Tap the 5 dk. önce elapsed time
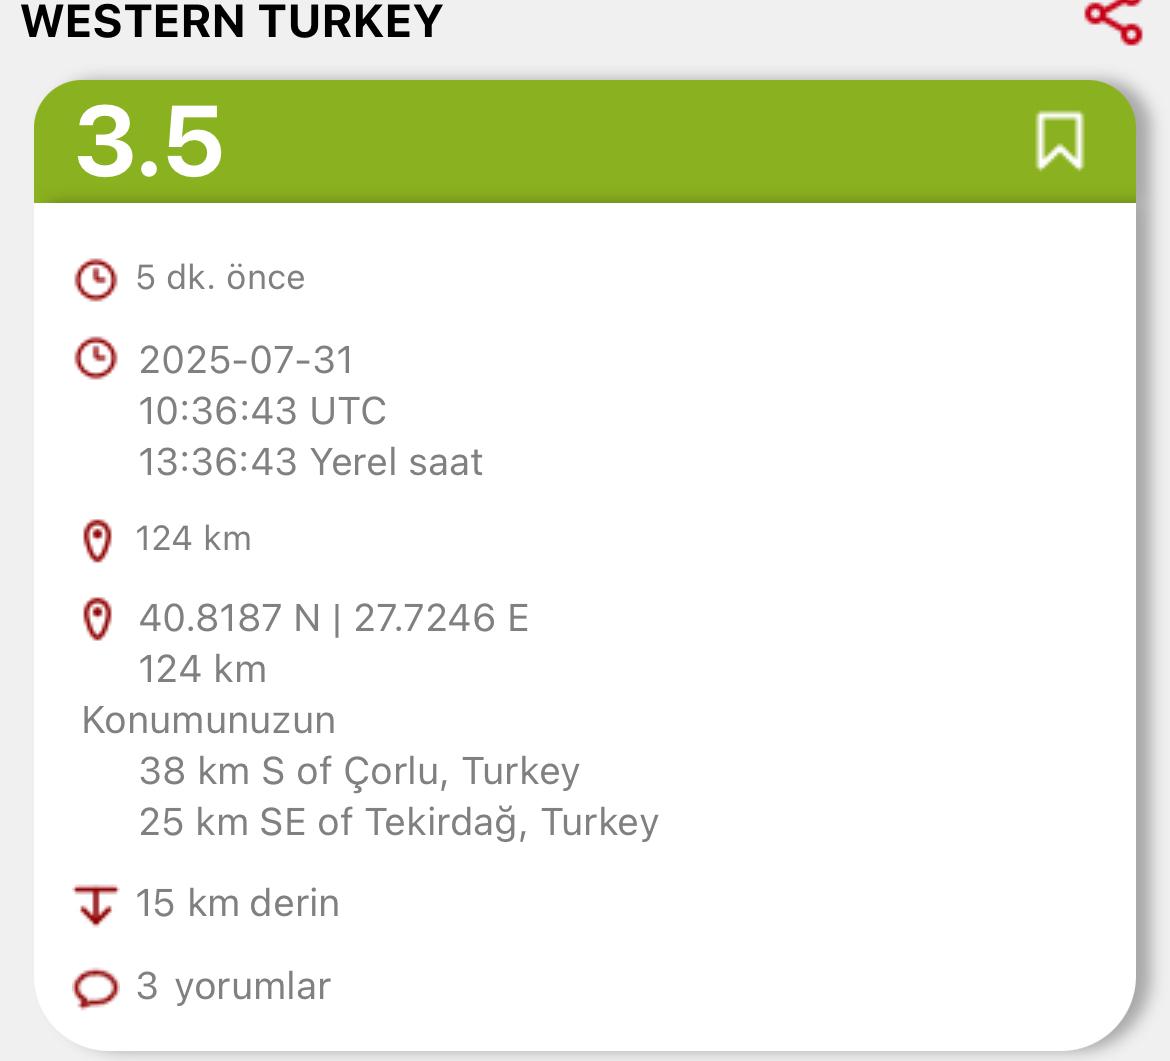 click(x=220, y=278)
